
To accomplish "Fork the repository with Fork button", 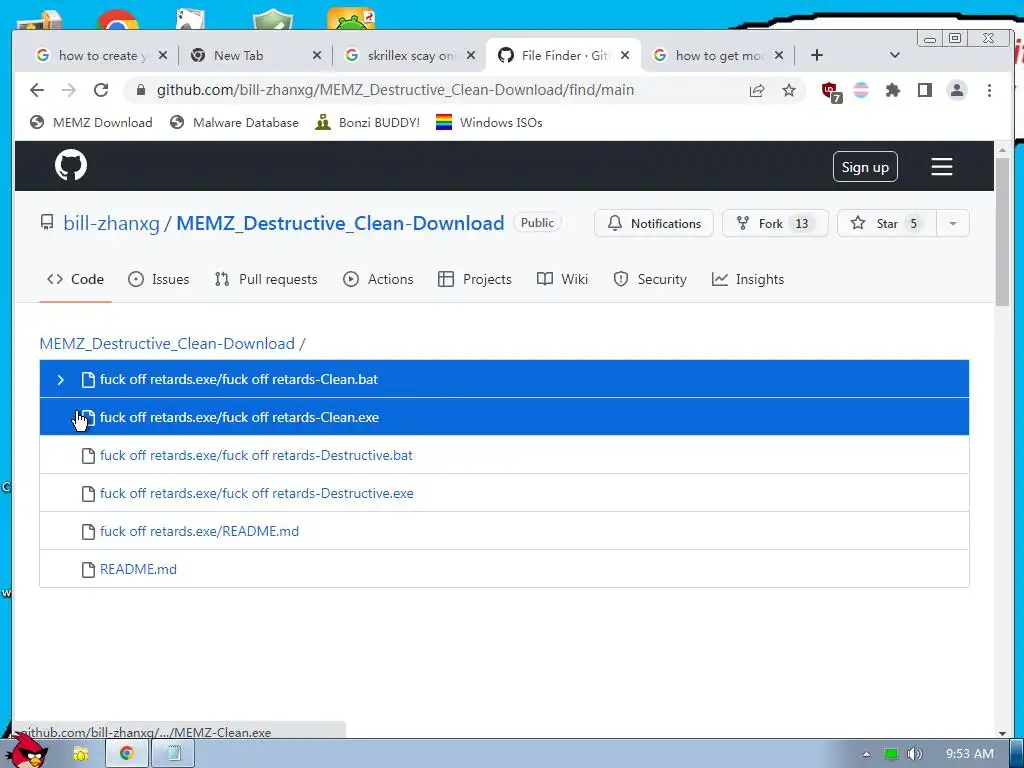I will tap(775, 223).
